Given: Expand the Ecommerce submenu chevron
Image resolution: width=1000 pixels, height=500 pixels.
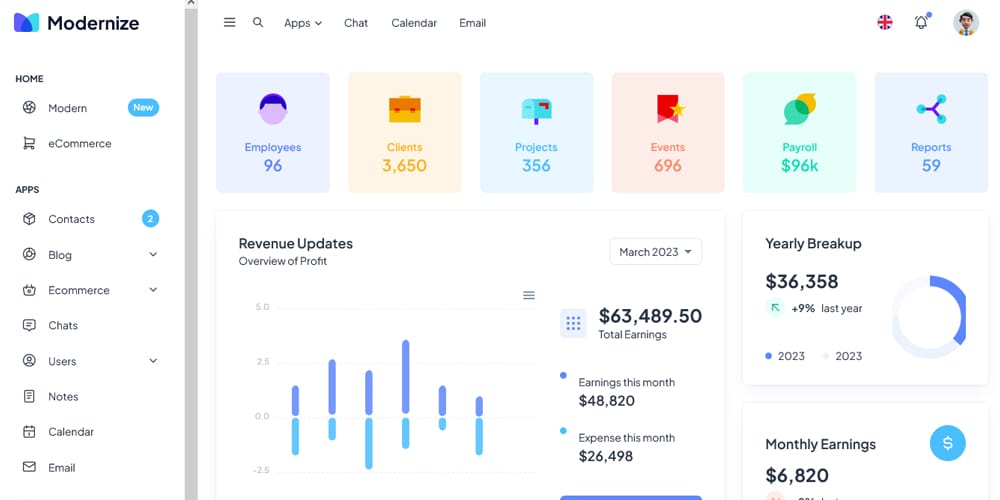Looking at the screenshot, I should coord(153,290).
